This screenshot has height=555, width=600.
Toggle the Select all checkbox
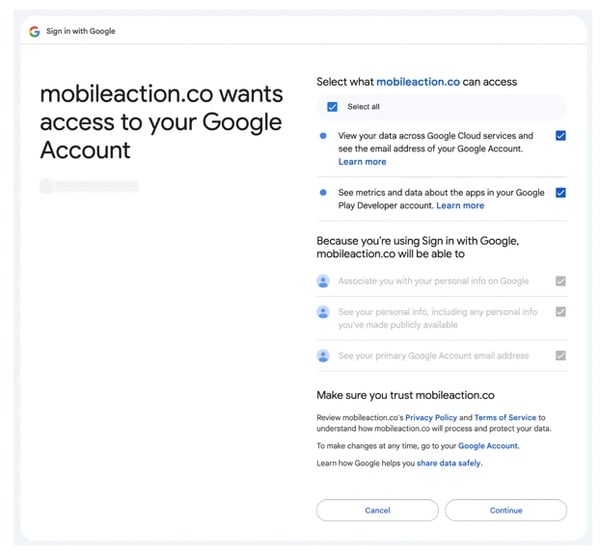[332, 107]
